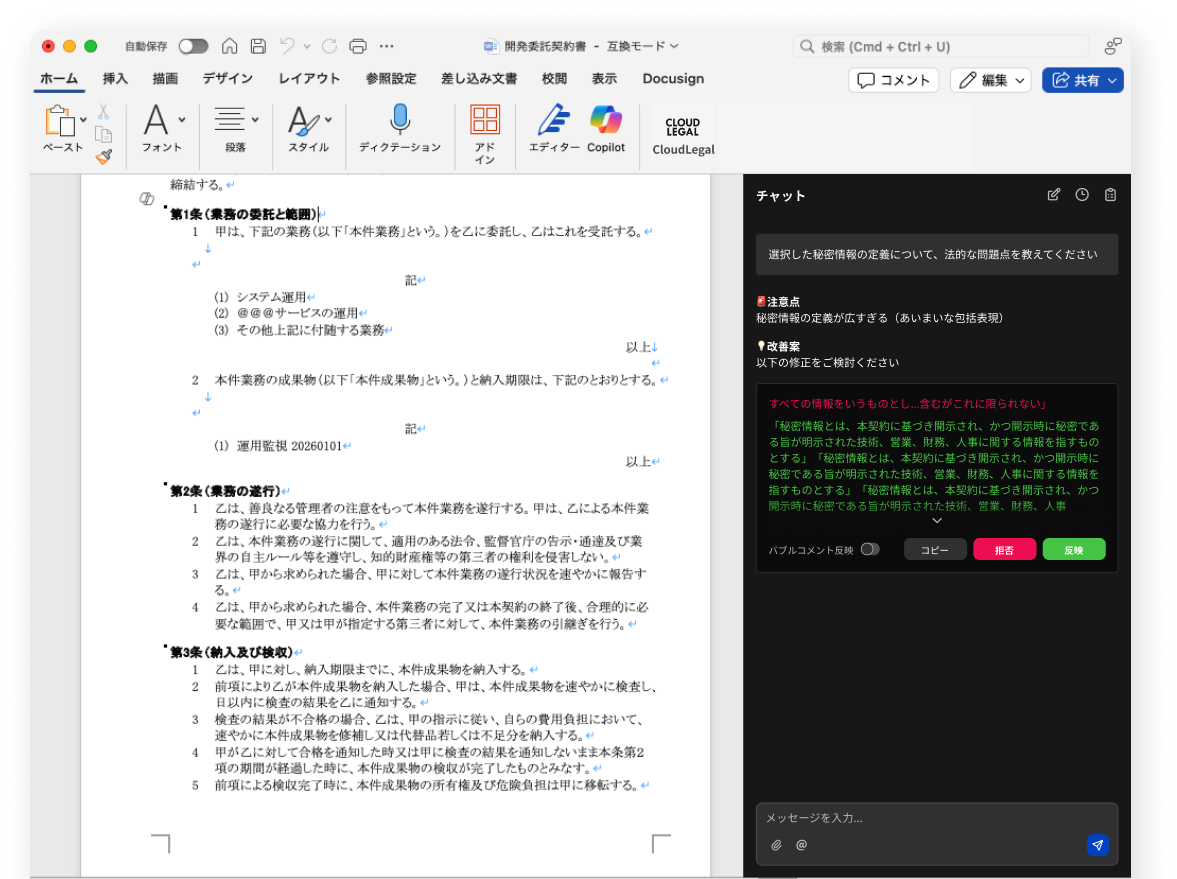Screen dimensions: 1177x879
Task: Open the 編集 mode dropdown
Action: click(x=990, y=80)
